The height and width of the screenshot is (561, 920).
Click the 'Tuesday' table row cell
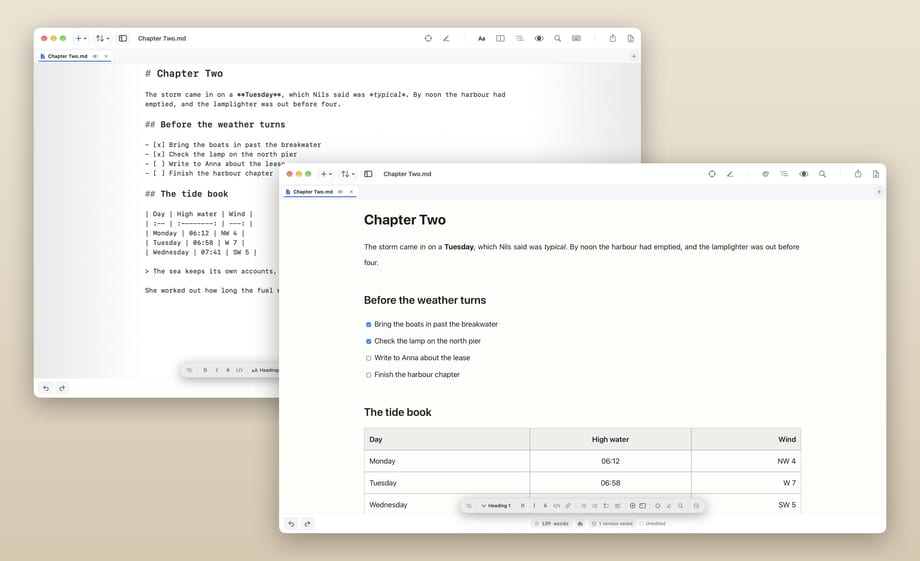447,483
